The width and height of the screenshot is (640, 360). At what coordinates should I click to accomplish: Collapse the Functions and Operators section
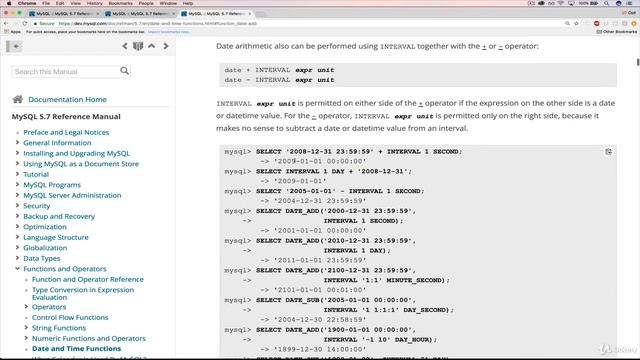[x=17, y=269]
